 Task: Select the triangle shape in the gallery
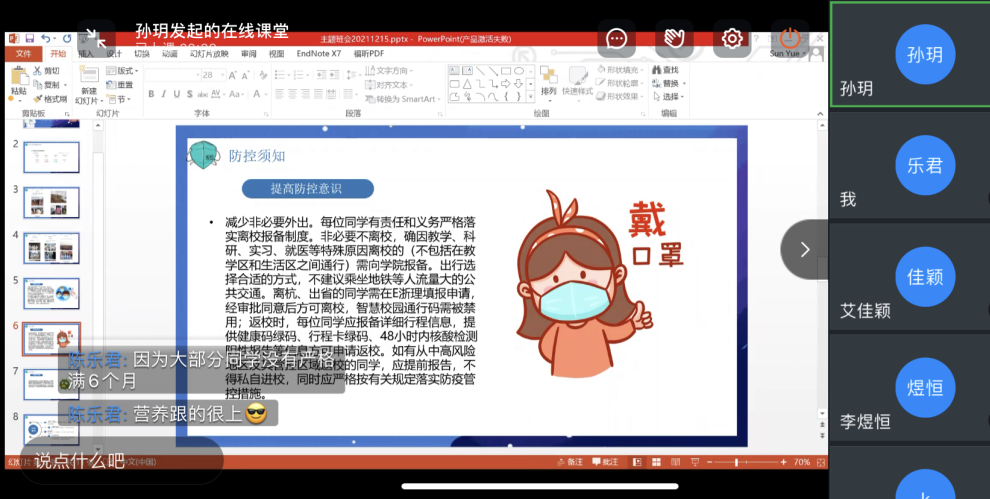coord(467,84)
